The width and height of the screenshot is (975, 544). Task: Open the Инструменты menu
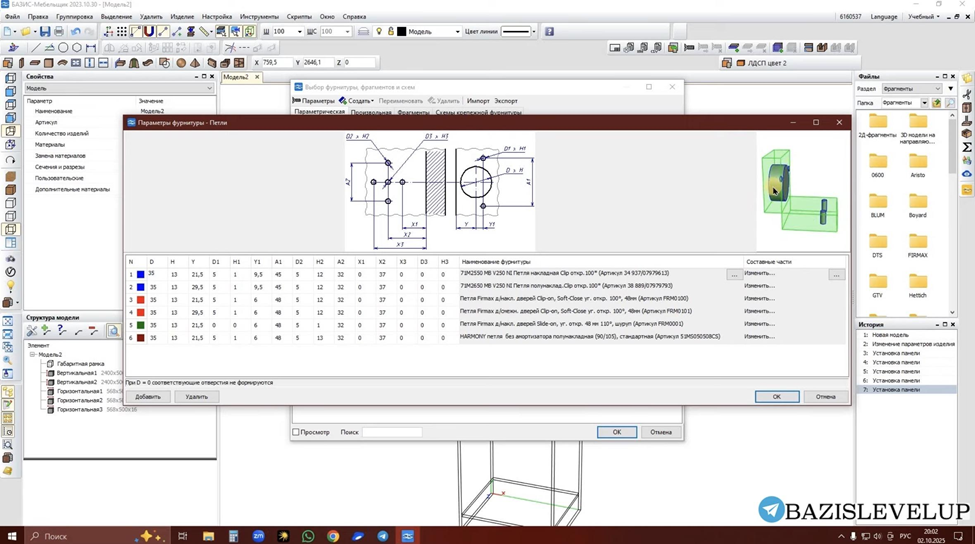(x=259, y=17)
